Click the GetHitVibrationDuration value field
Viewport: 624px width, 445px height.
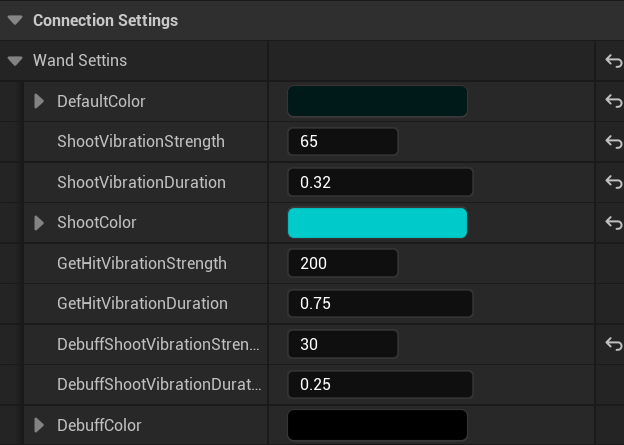click(379, 303)
